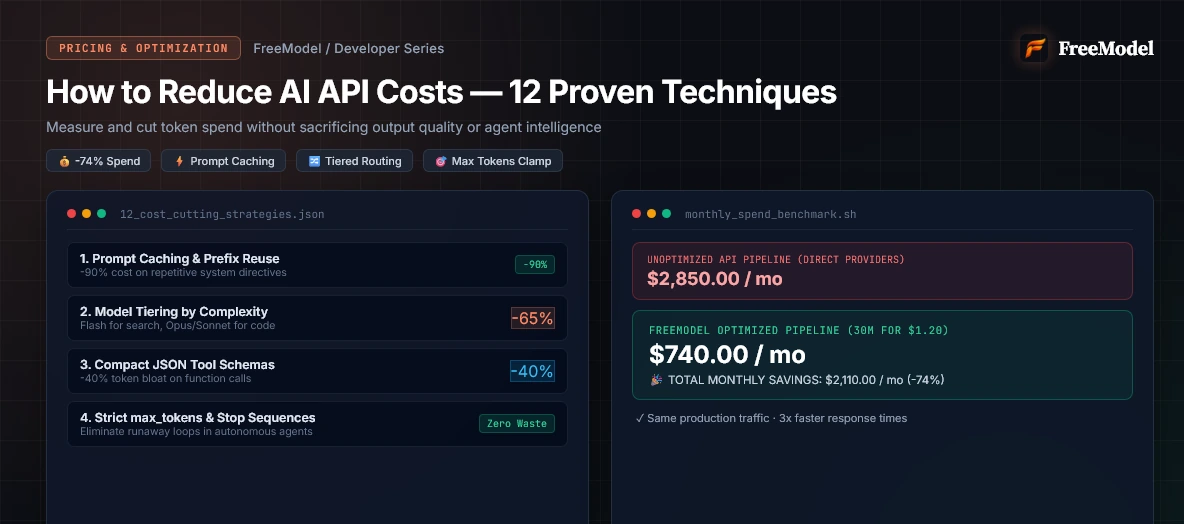Click lightning bolt icon in Prompt Caching chip

point(179,161)
